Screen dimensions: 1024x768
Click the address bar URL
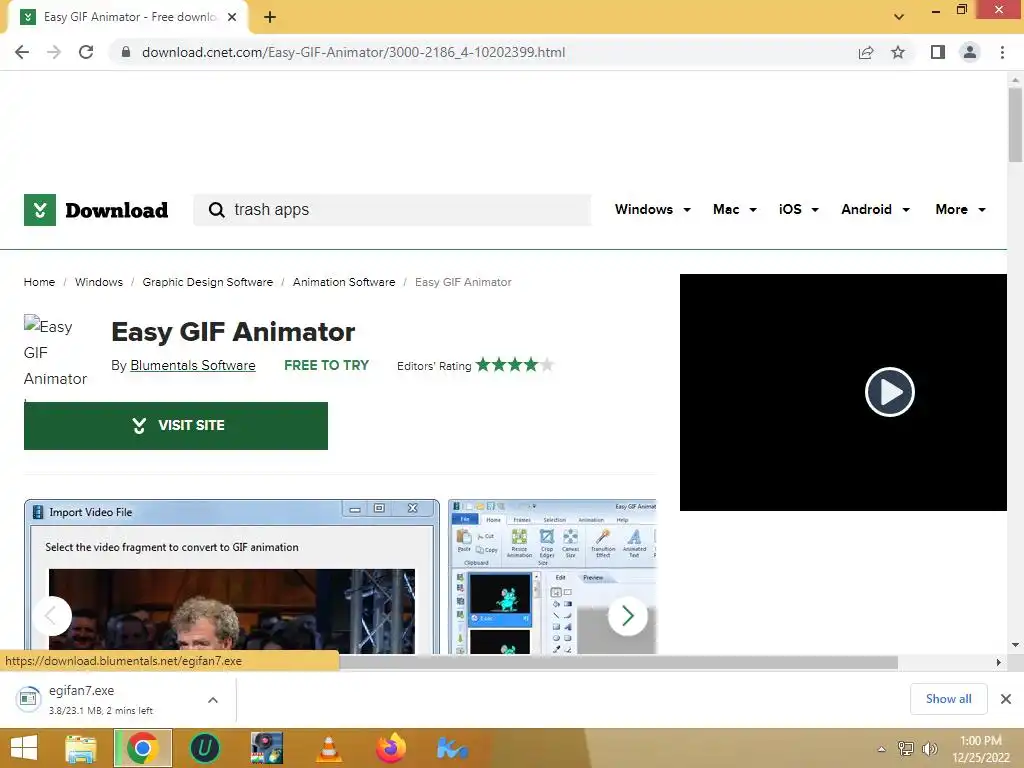click(353, 52)
